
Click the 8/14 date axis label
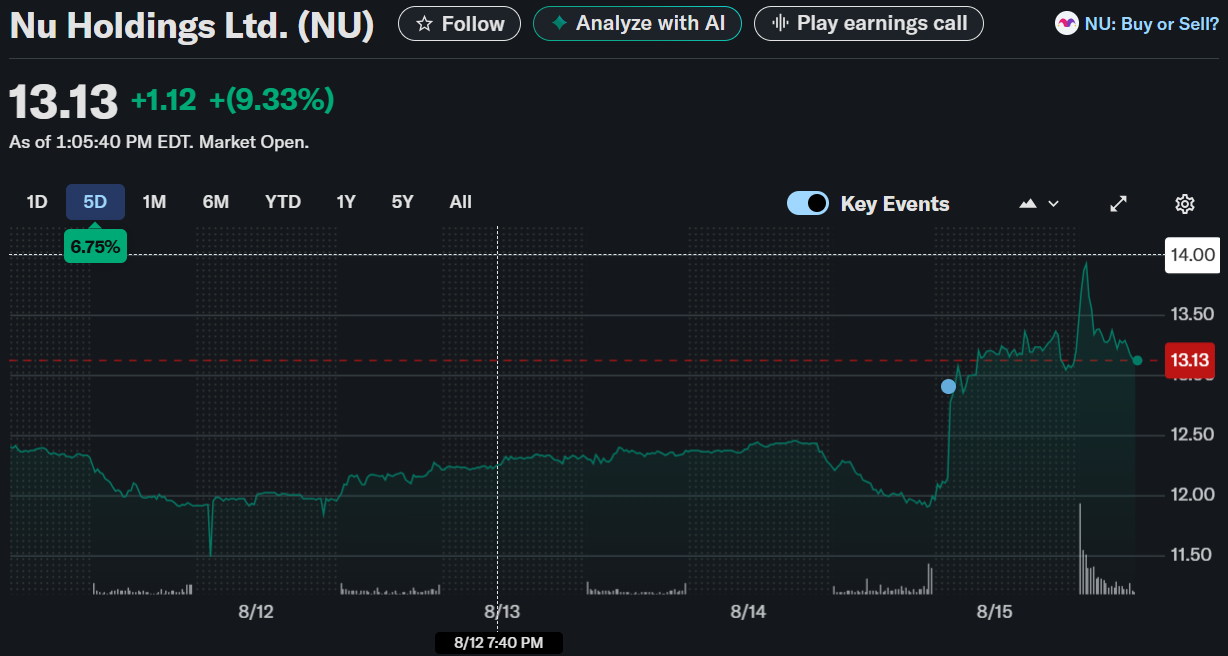coord(748,611)
